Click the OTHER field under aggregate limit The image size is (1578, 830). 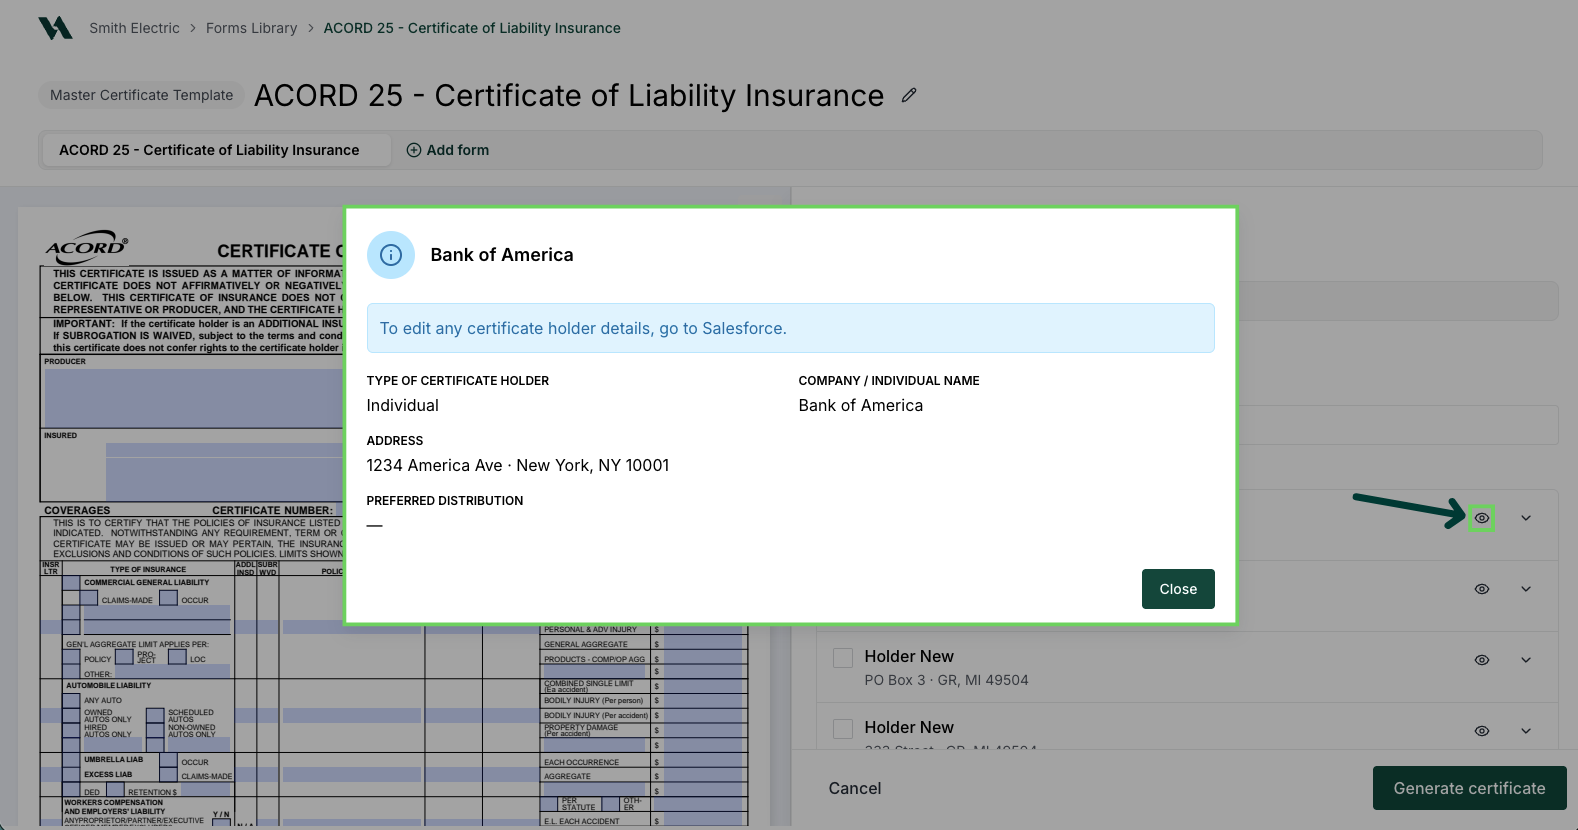[x=172, y=672]
